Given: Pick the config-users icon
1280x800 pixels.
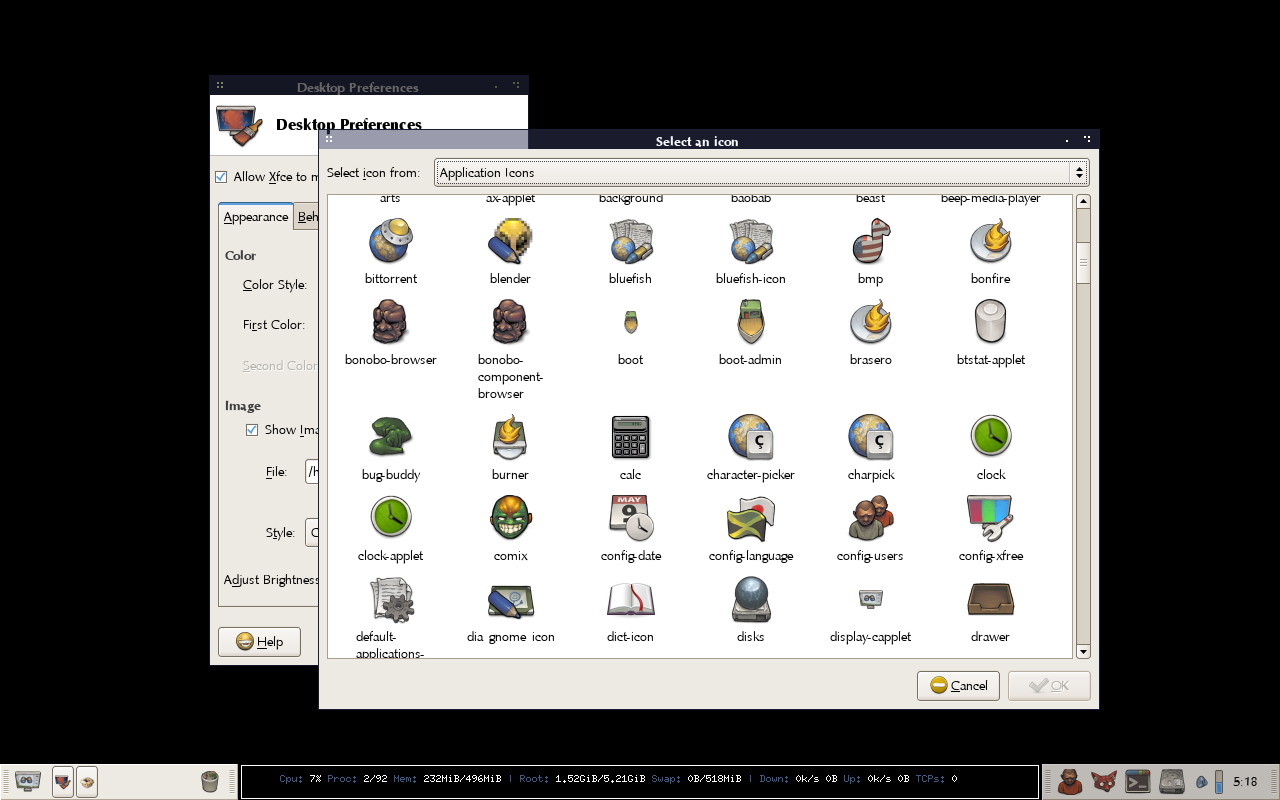Looking at the screenshot, I should pos(870,518).
